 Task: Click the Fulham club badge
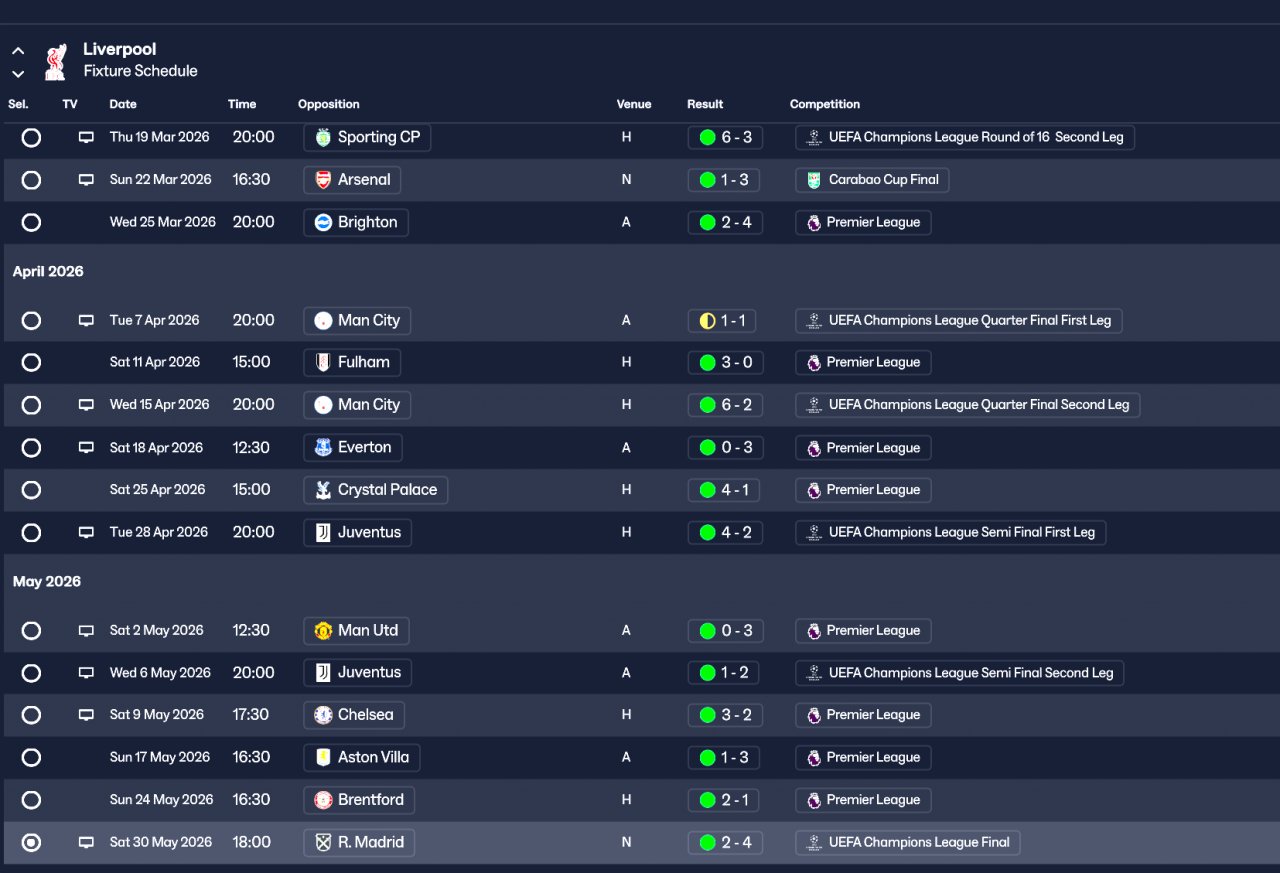(x=323, y=362)
